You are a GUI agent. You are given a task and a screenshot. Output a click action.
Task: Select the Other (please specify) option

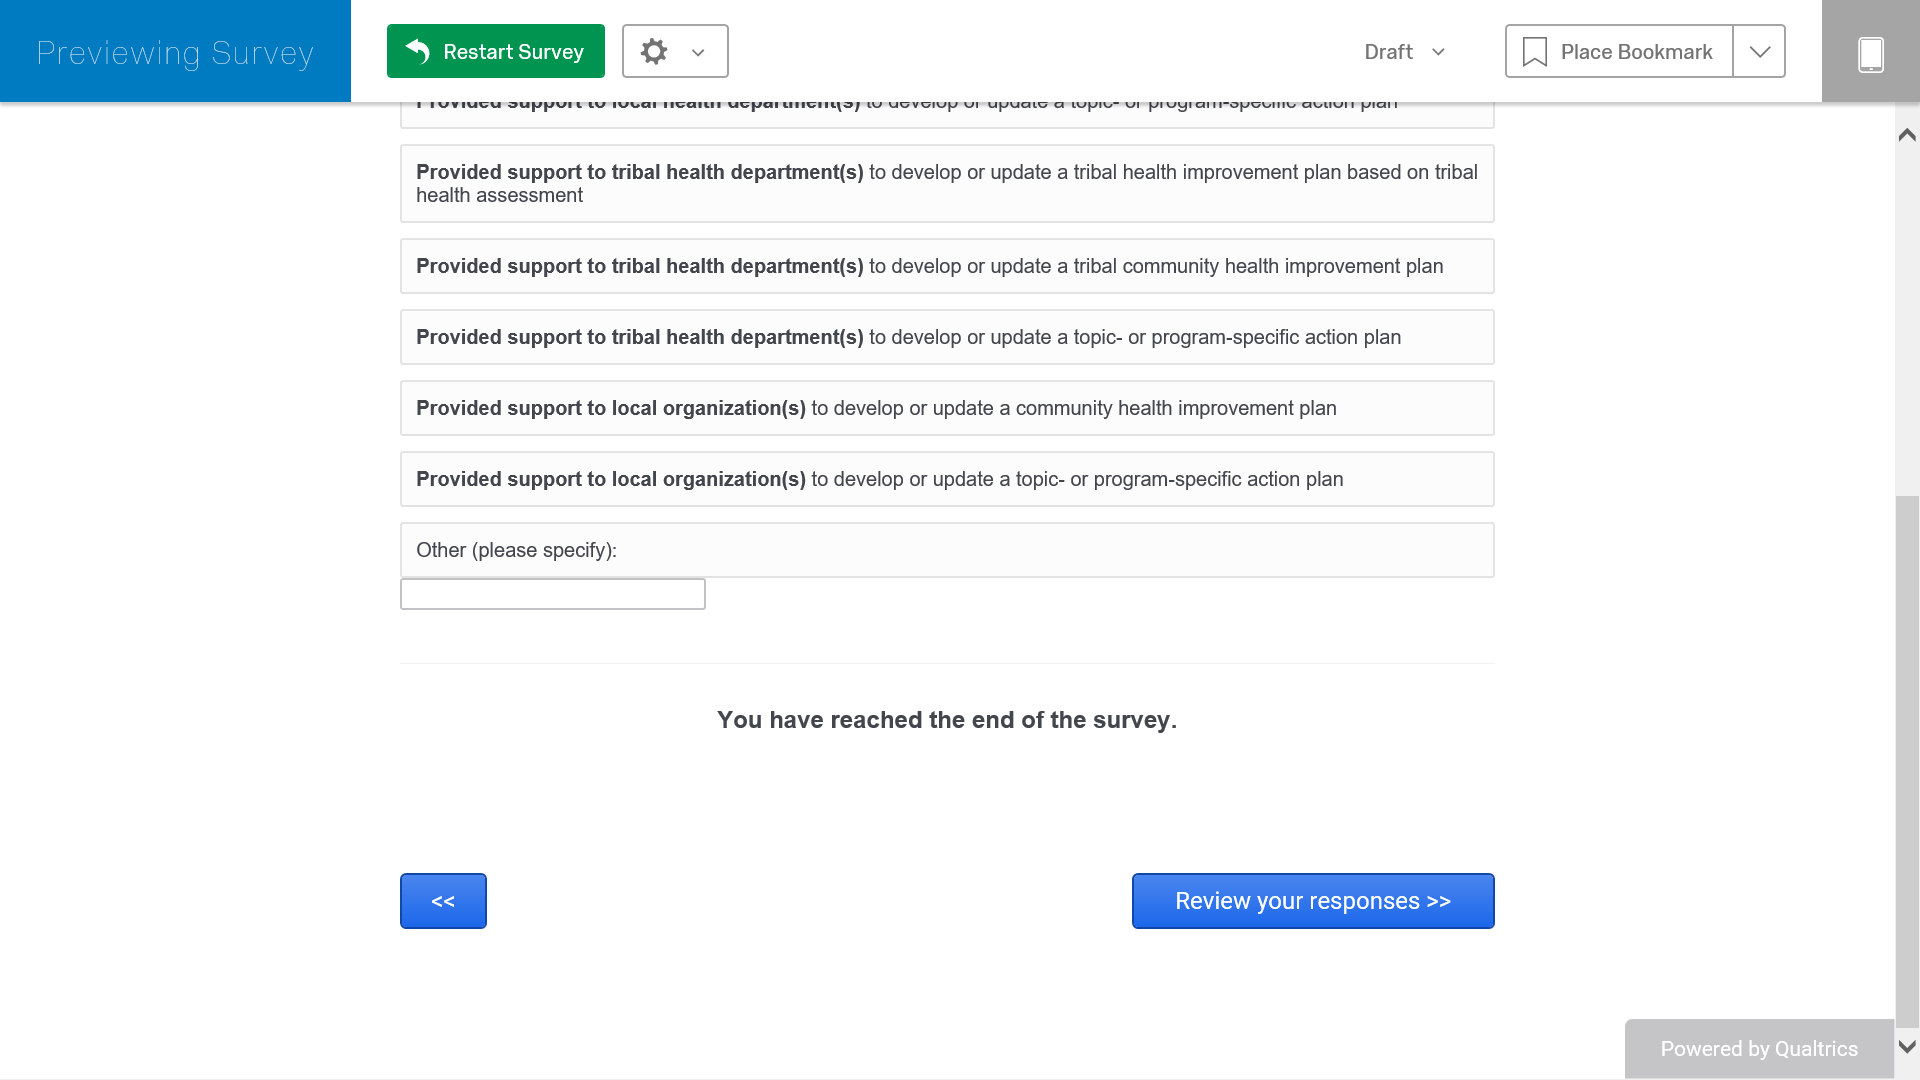(946, 550)
